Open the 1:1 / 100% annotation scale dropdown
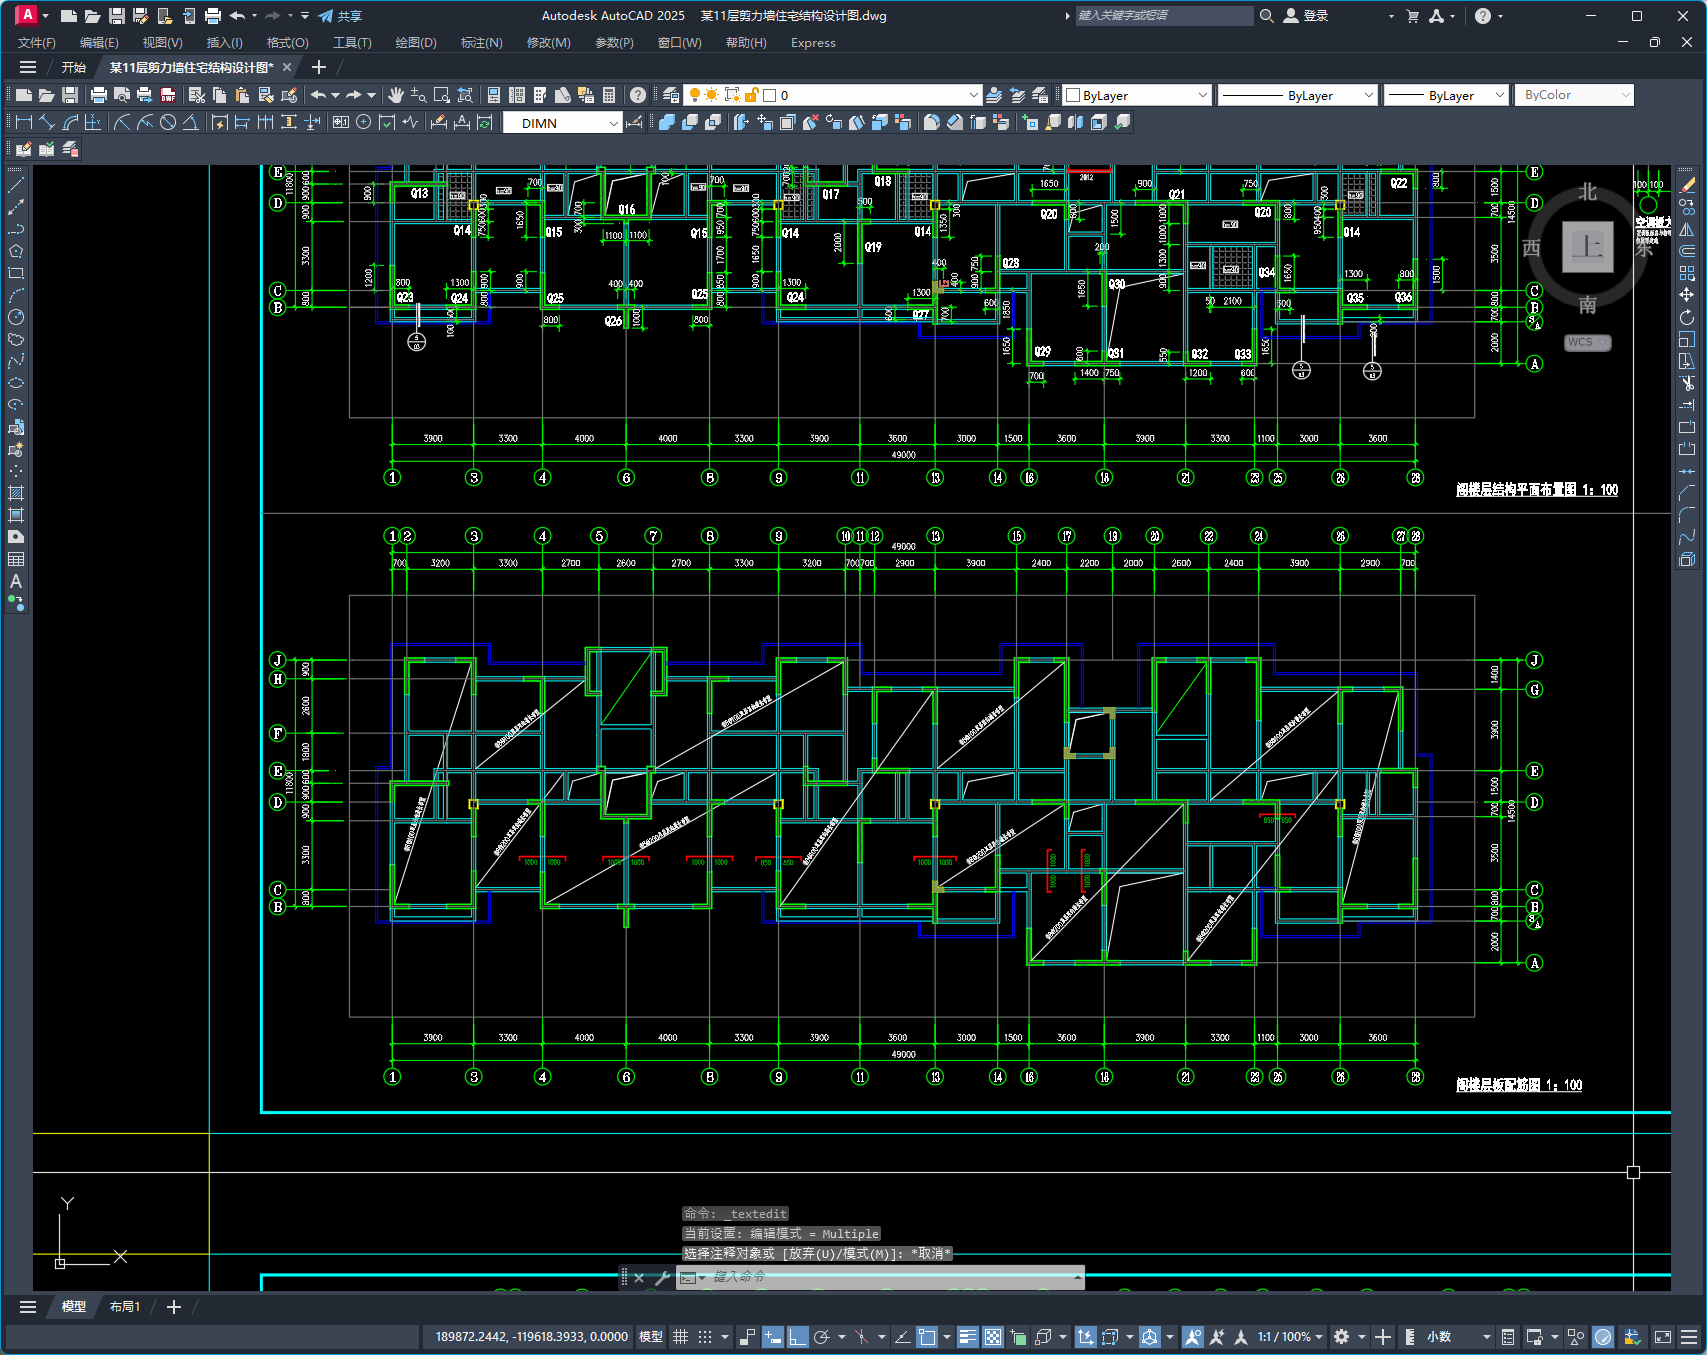This screenshot has height=1355, width=1707. click(x=1290, y=1337)
